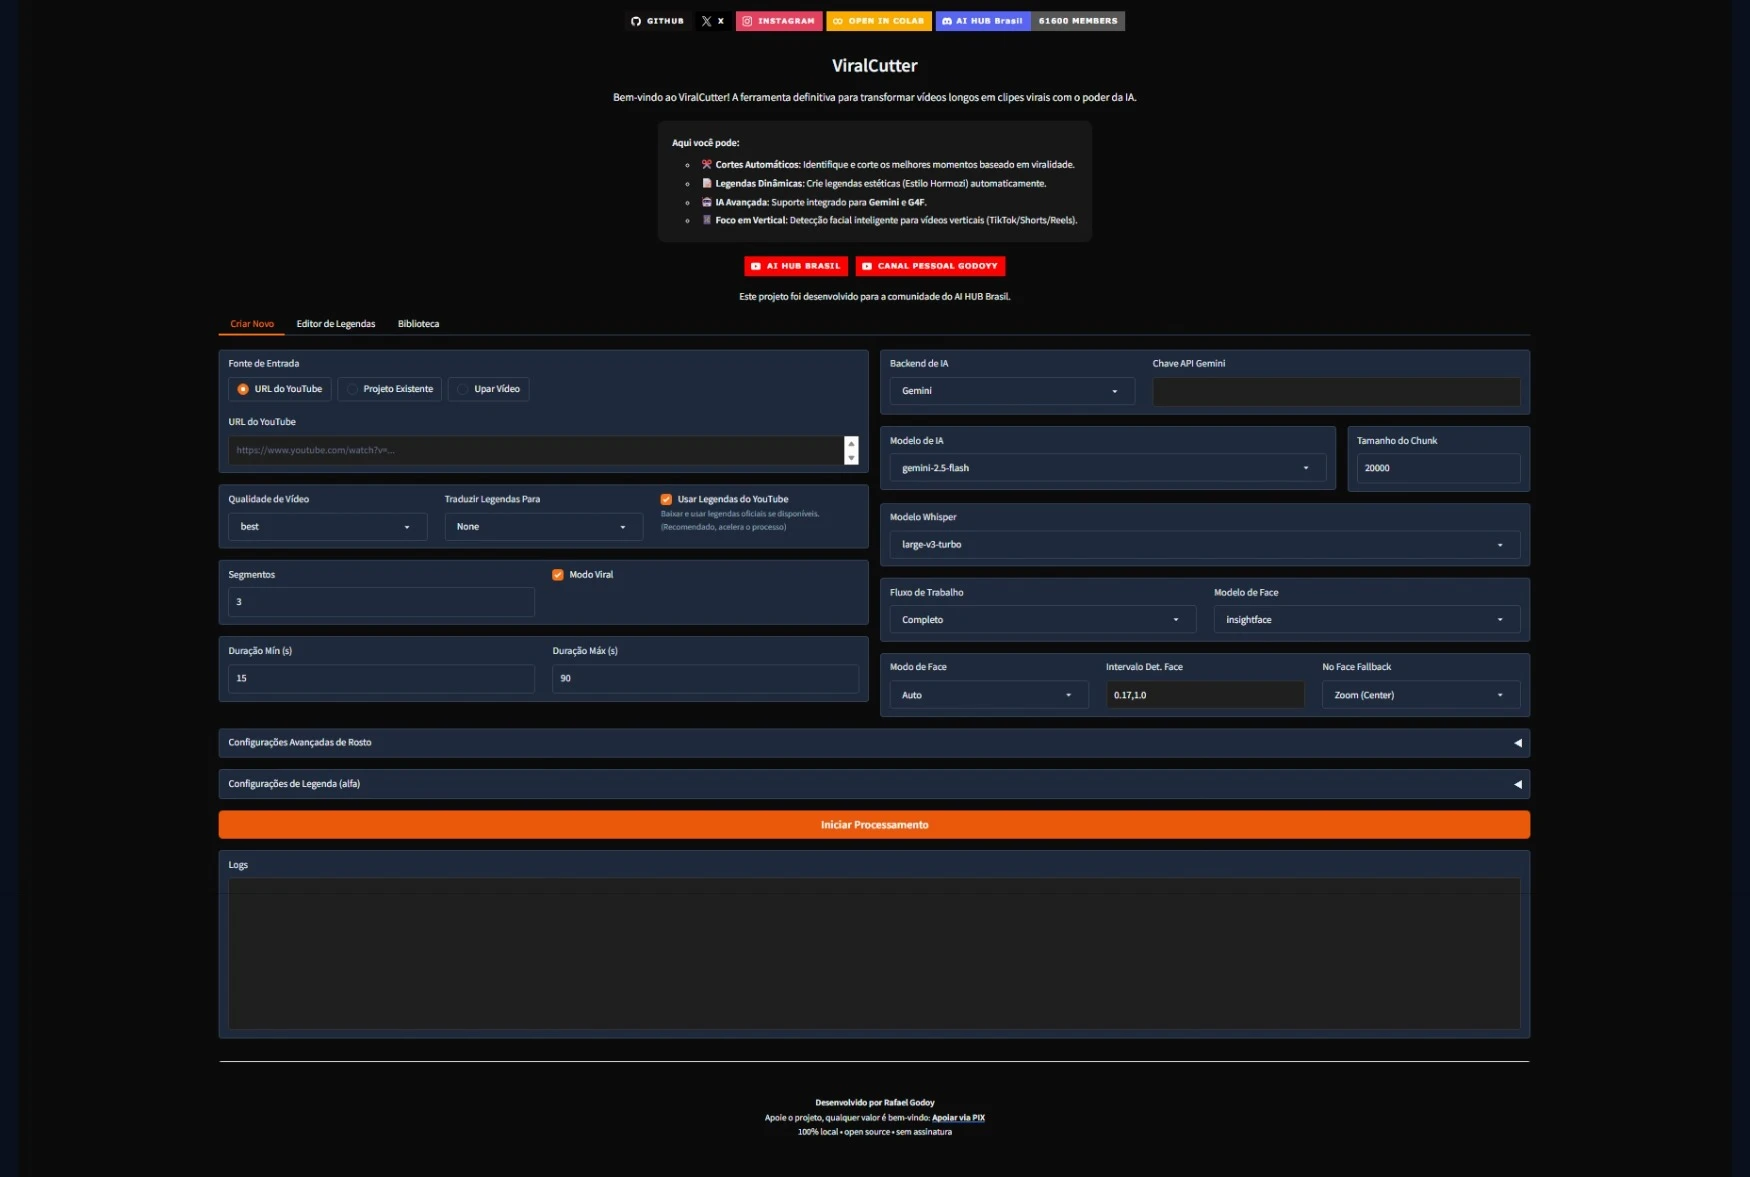Viewport: 1750px width, 1177px height.
Task: Open the X social badge
Action: pyautogui.click(x=713, y=21)
